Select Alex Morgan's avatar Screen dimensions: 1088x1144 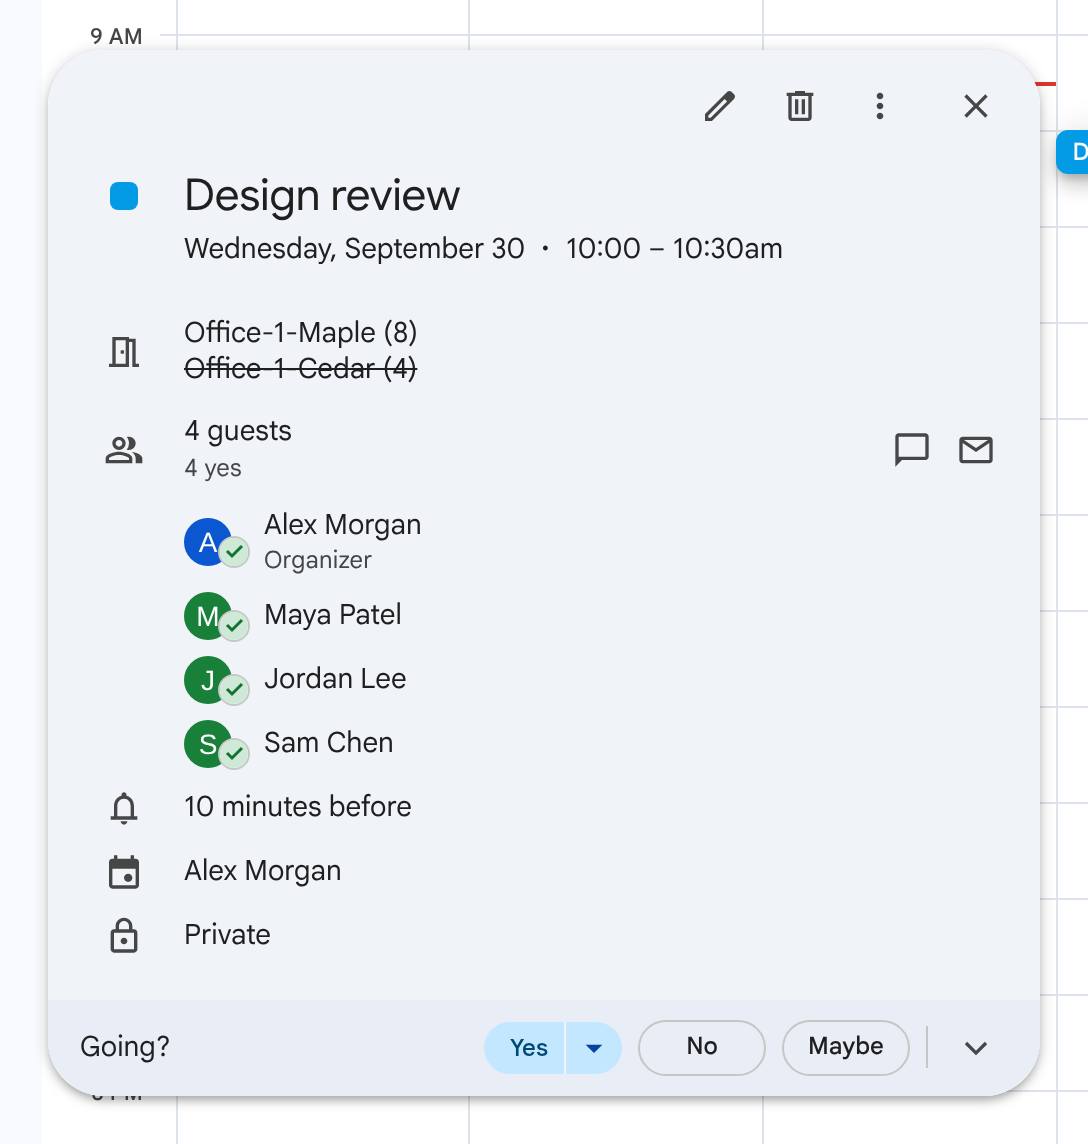pos(209,542)
